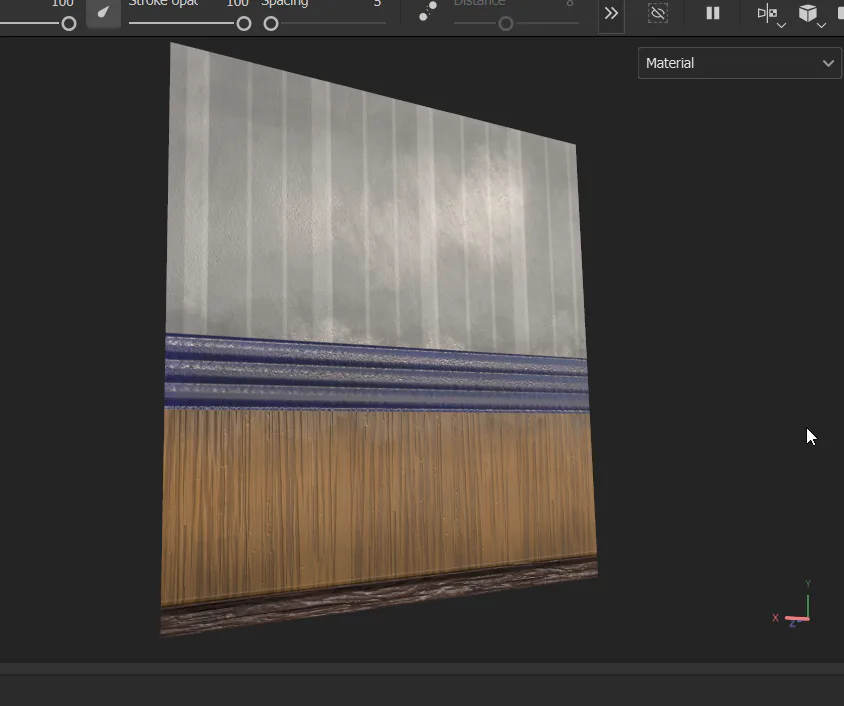Pause engine rendering with pause button
The width and height of the screenshot is (844, 706).
[713, 13]
